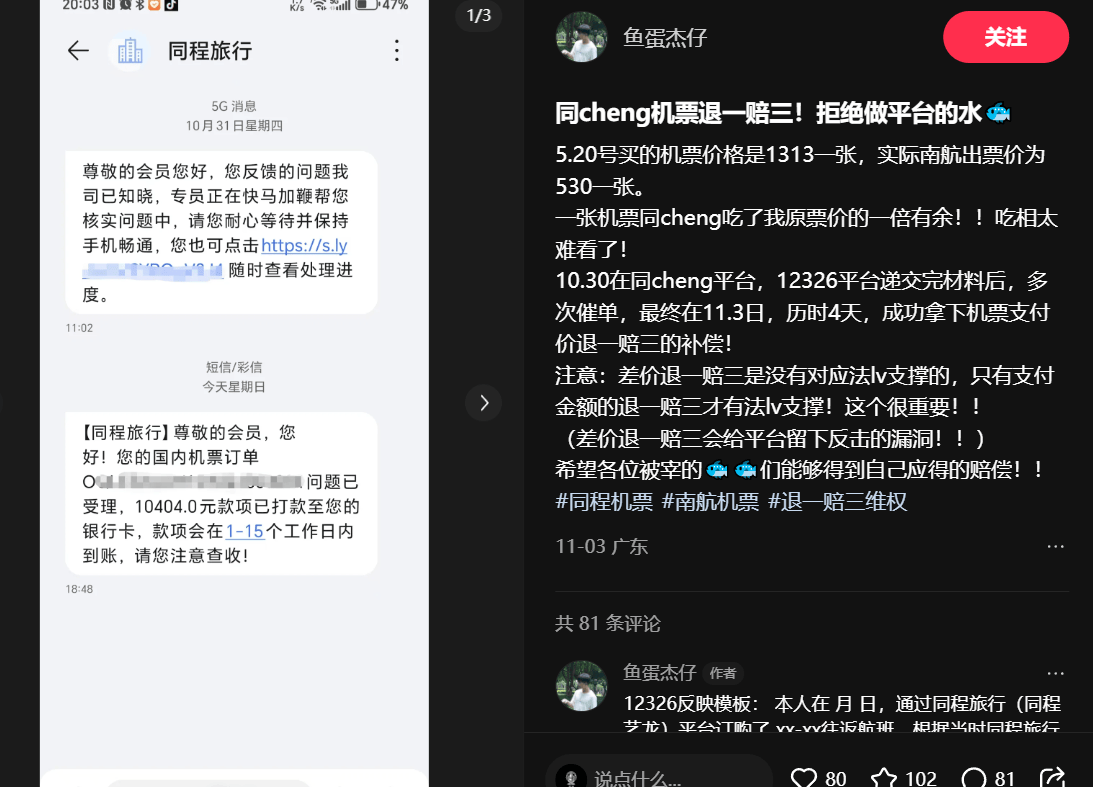Like the post with heart icon
Image resolution: width=1093 pixels, height=787 pixels.
(804, 778)
